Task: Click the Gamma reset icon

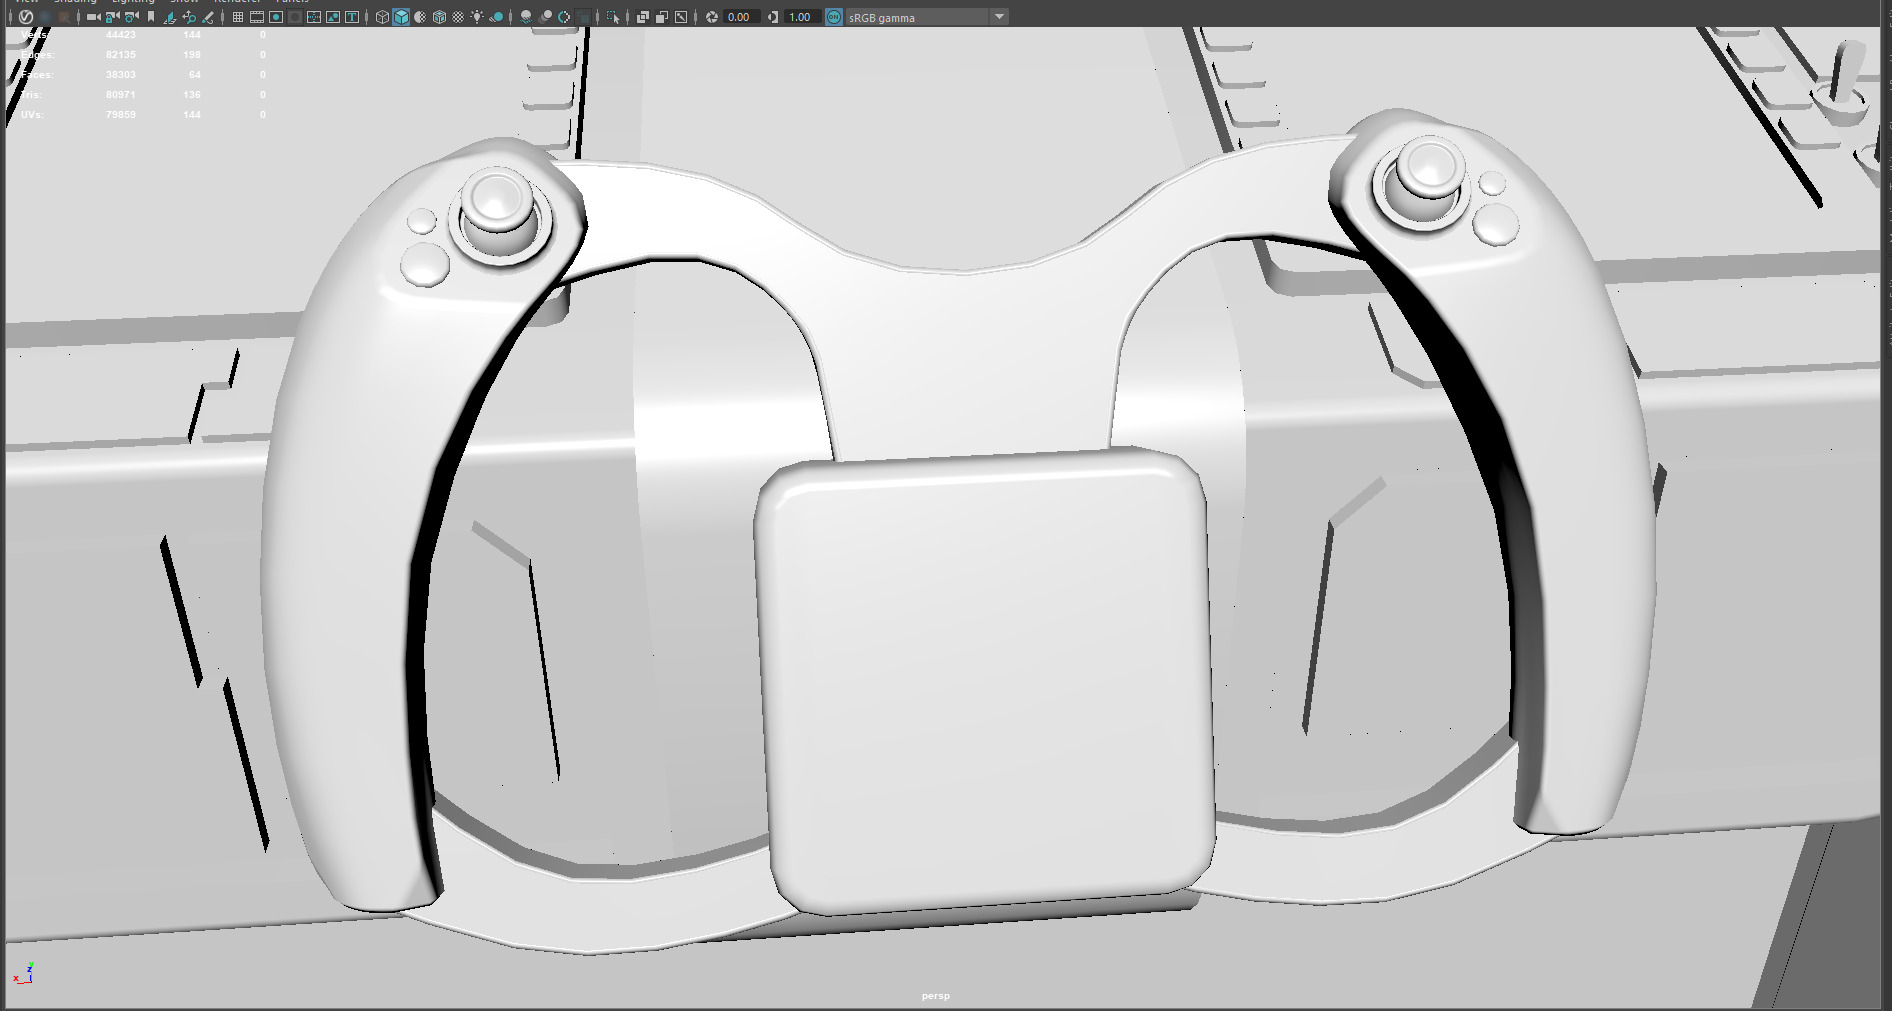Action: (773, 17)
